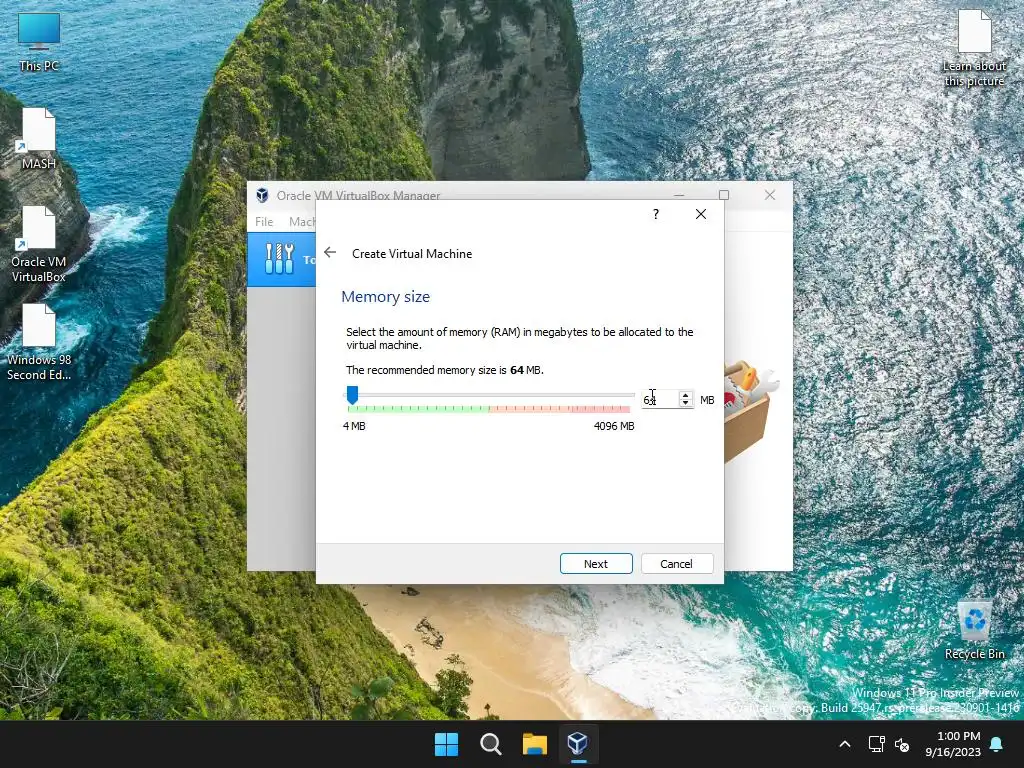Open the muted volume tray icon

click(902, 744)
